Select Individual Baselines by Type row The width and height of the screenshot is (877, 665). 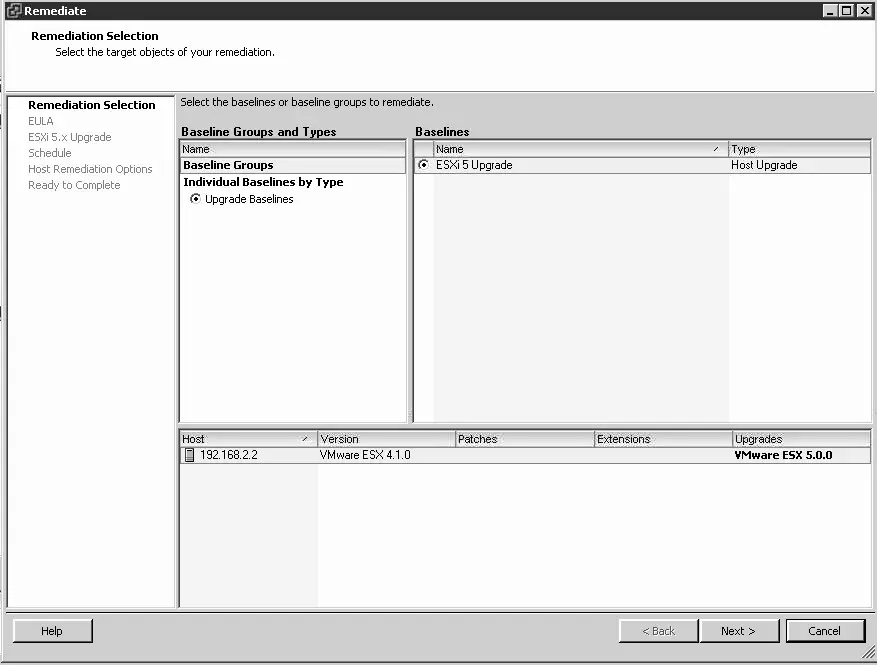pos(293,182)
